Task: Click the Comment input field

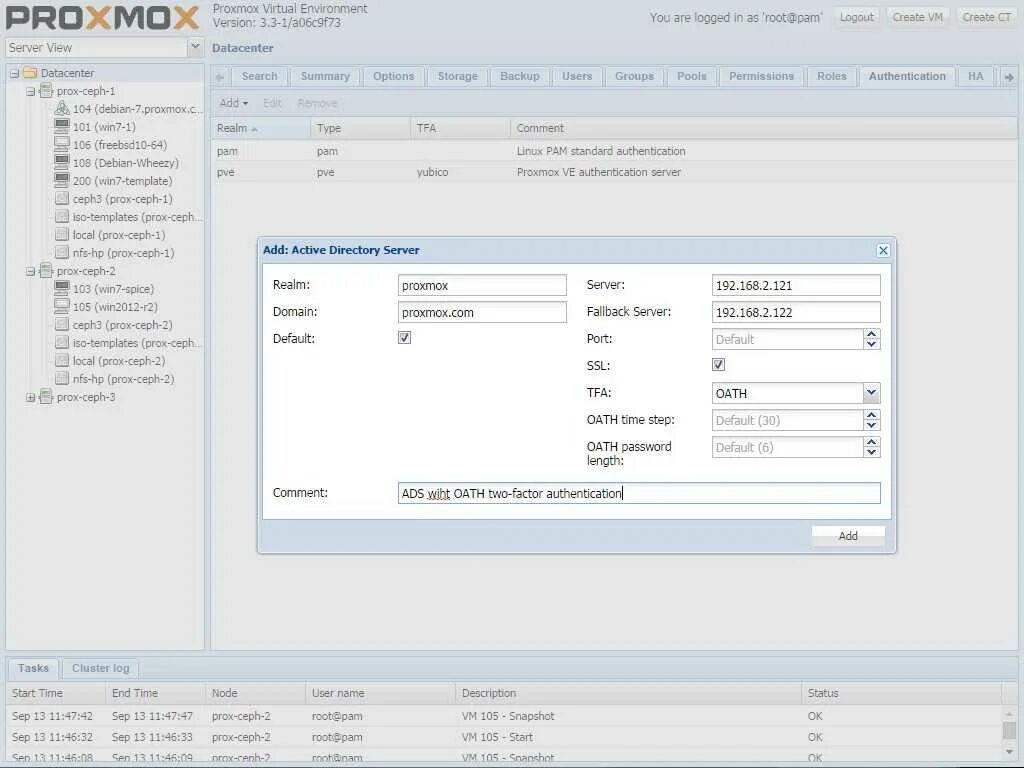Action: (x=639, y=493)
